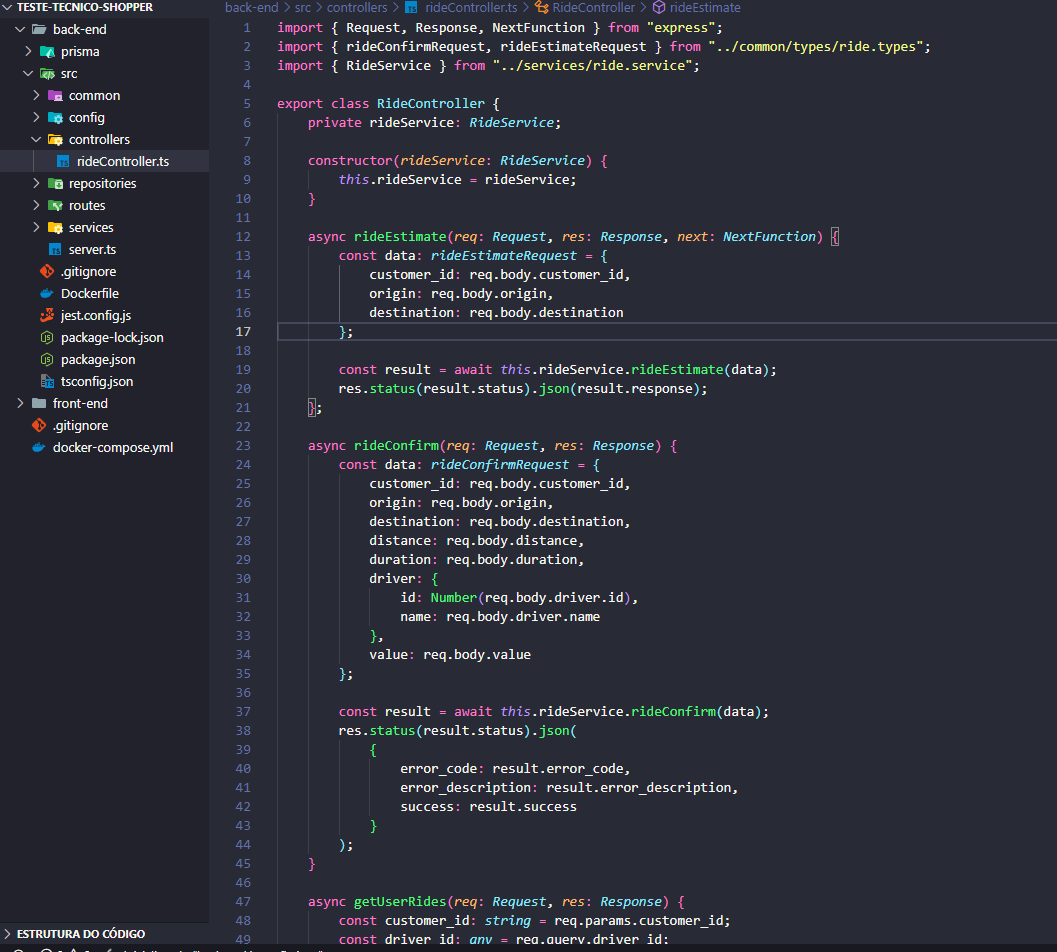Expand the front-end folder
Screen dimensions: 1057x952
coord(21,404)
